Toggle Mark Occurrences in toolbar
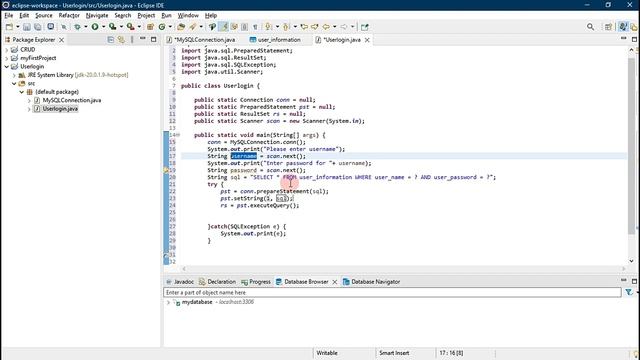 [223, 27]
